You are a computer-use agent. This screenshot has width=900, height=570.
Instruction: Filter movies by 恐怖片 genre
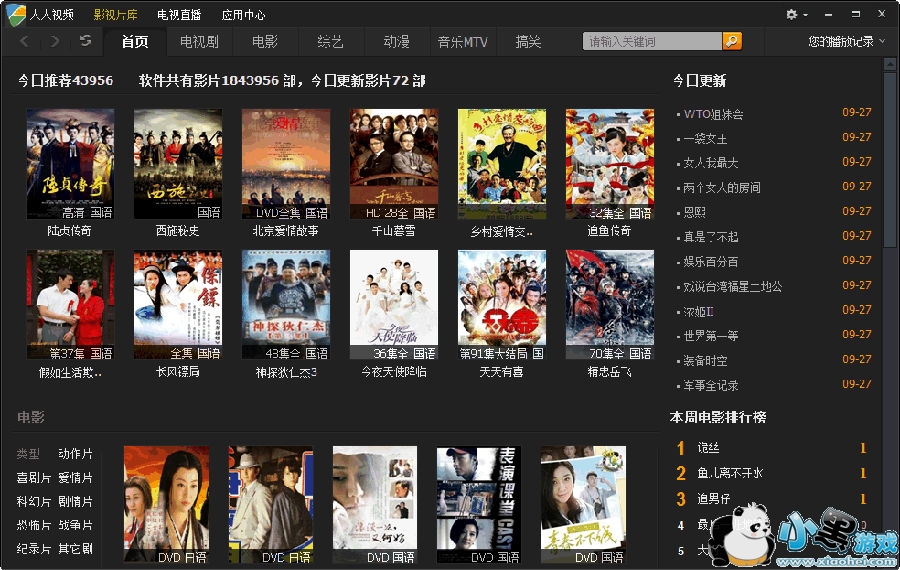(x=34, y=525)
